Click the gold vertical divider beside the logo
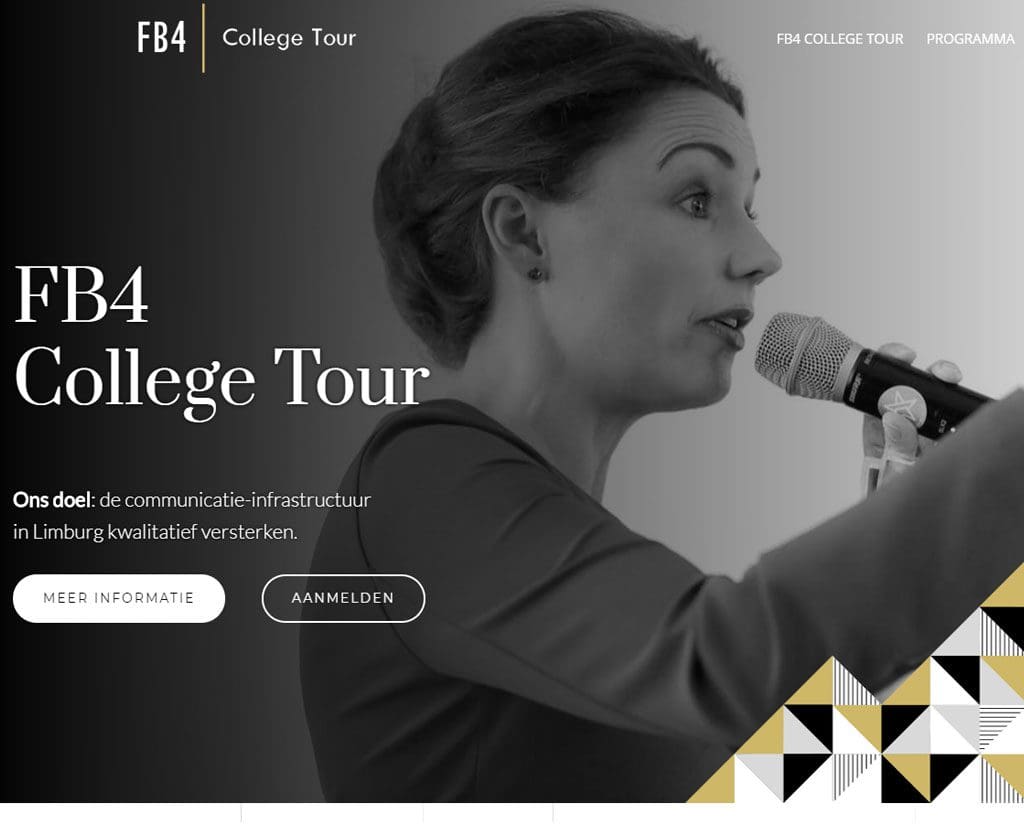The image size is (1024, 840). (204, 37)
